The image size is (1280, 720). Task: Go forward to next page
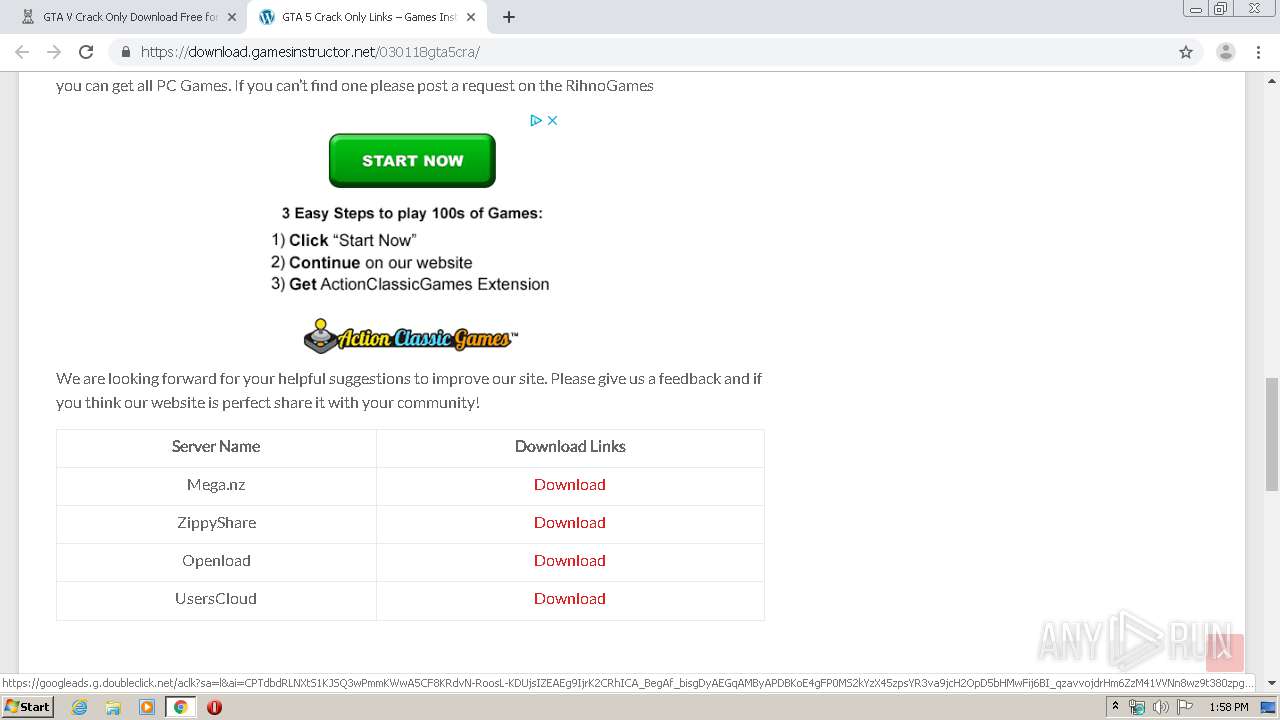pos(54,52)
